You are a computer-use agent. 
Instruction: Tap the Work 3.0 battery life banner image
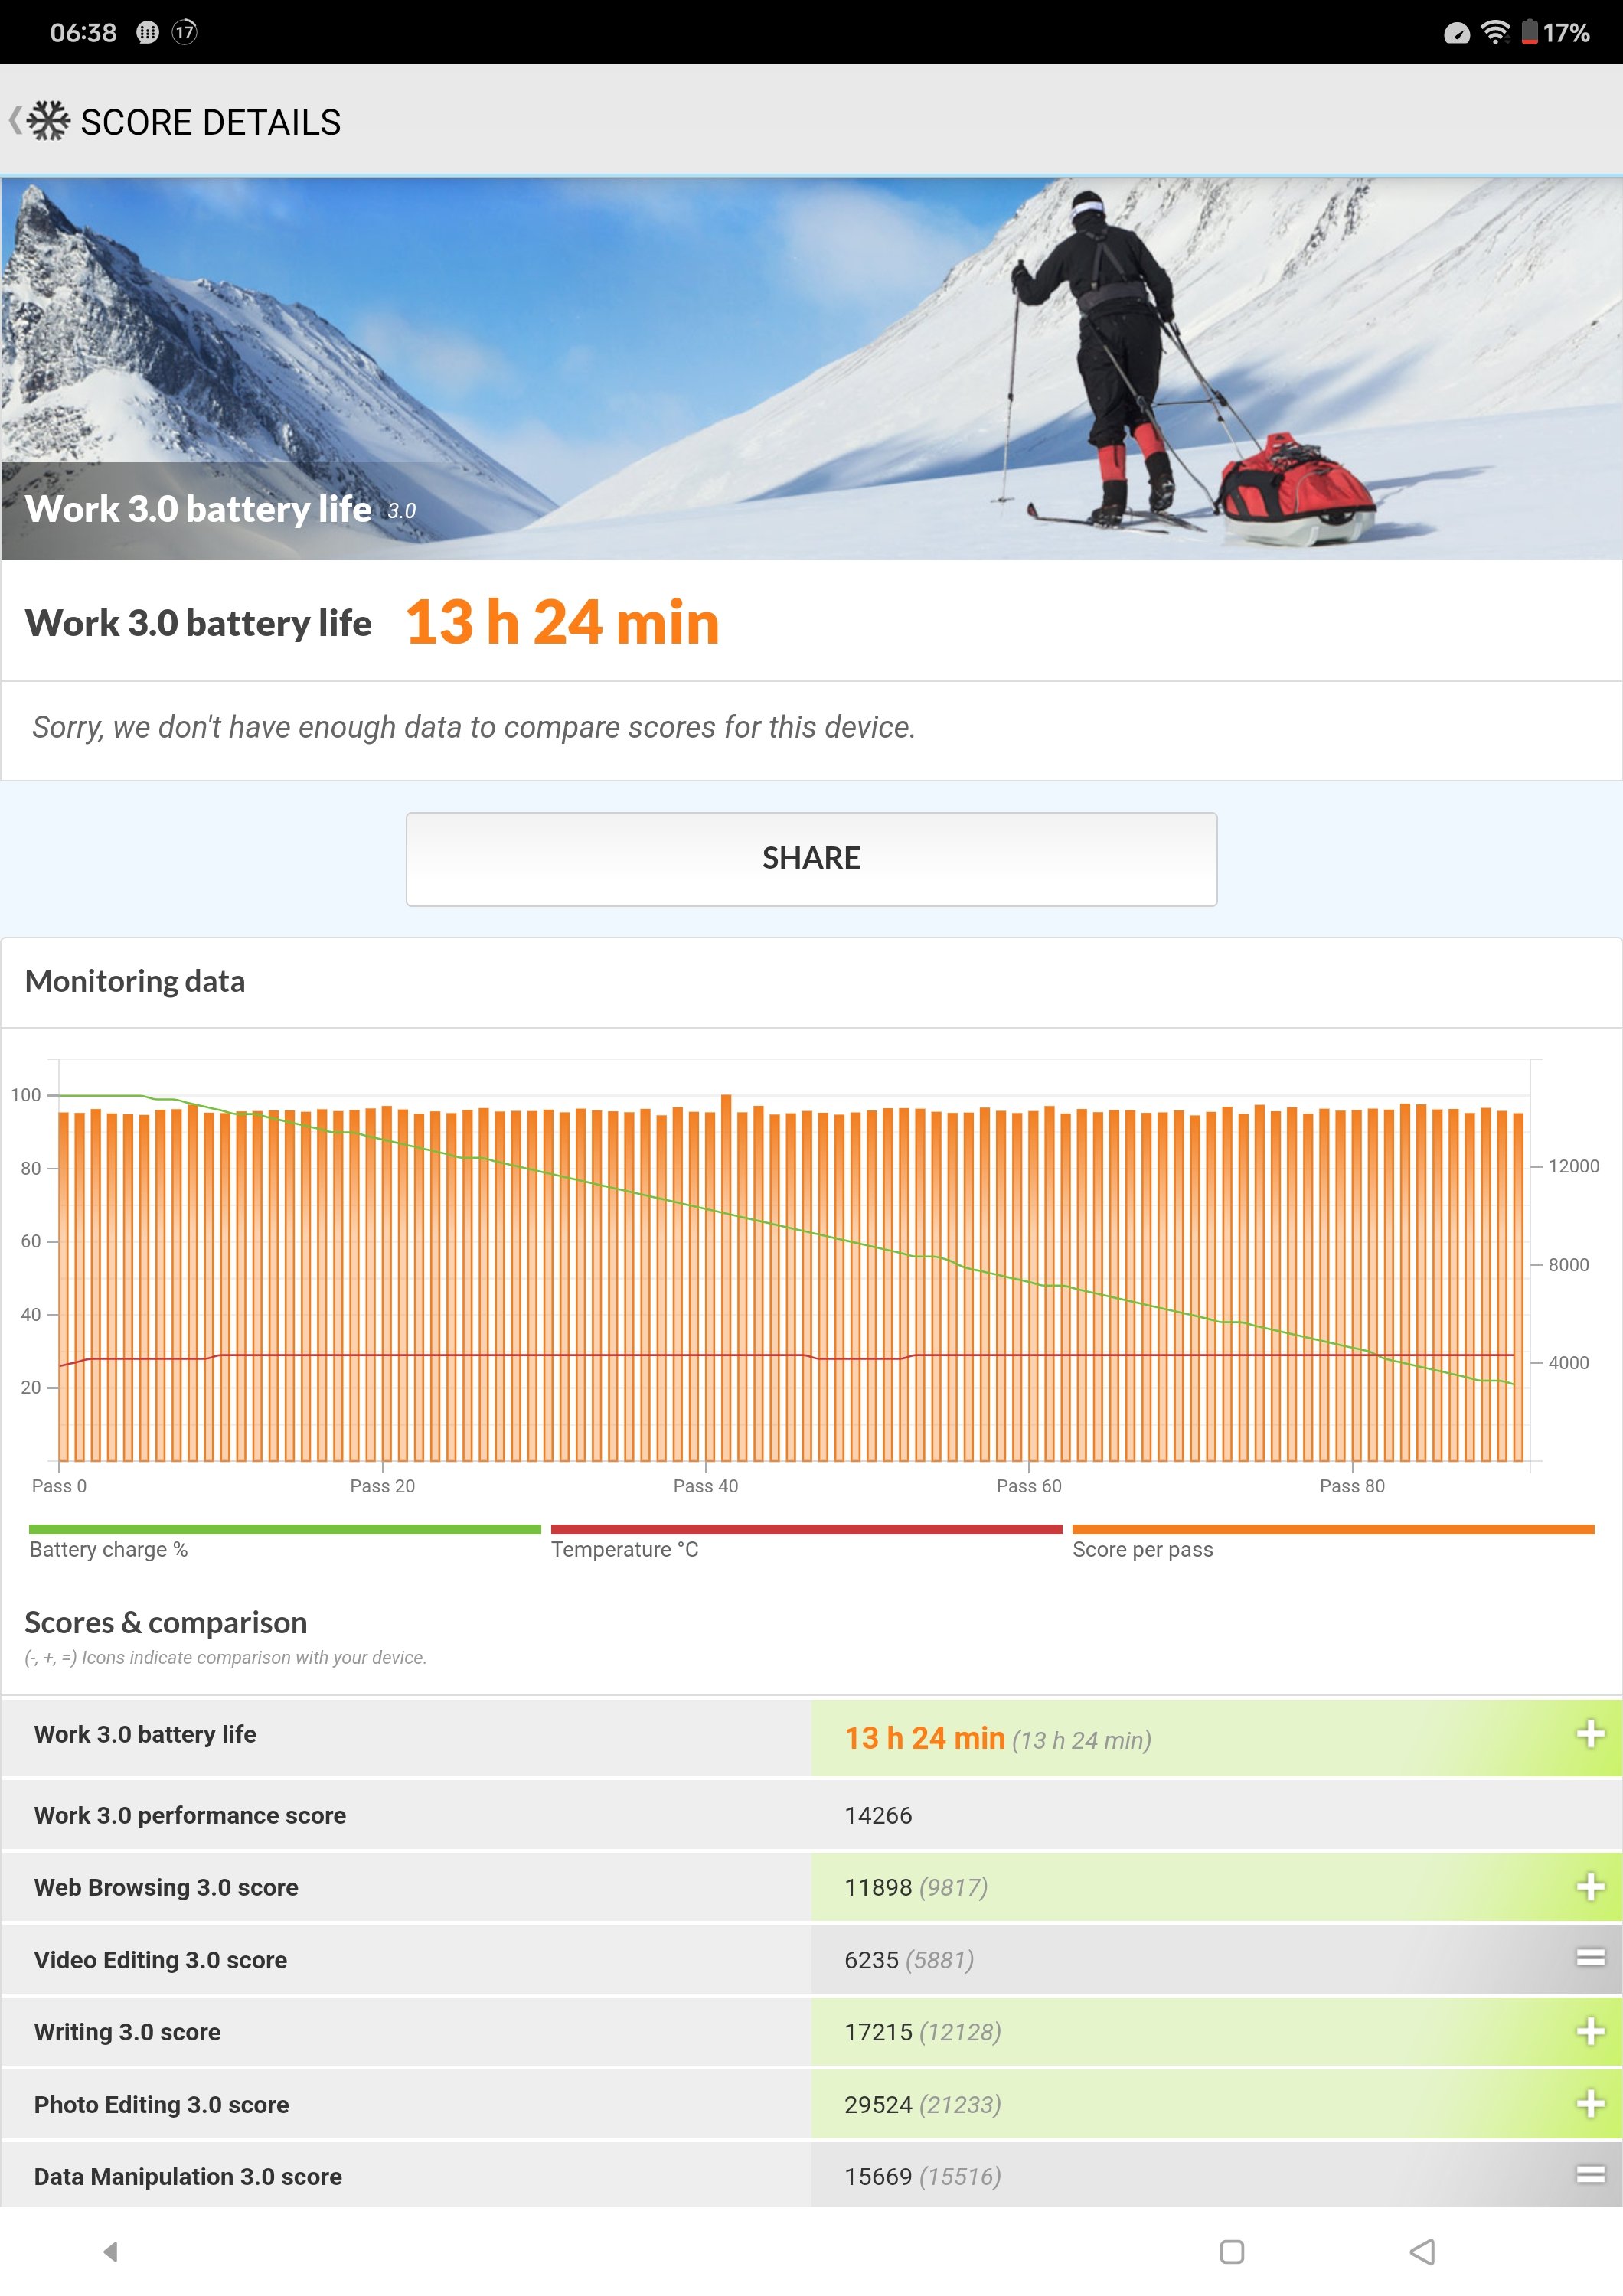(x=811, y=368)
